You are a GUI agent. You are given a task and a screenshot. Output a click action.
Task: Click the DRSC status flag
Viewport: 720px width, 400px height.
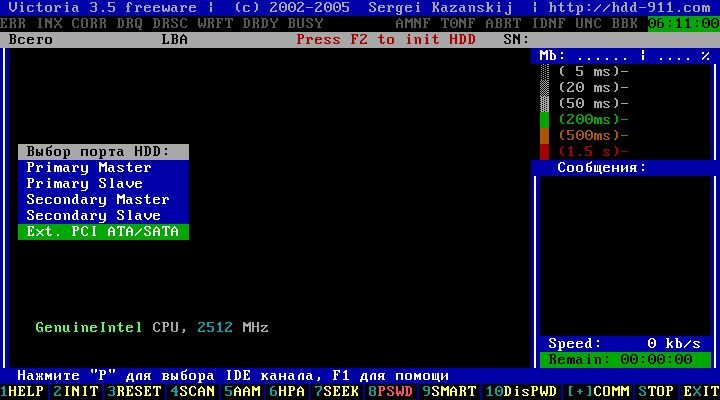pos(170,23)
